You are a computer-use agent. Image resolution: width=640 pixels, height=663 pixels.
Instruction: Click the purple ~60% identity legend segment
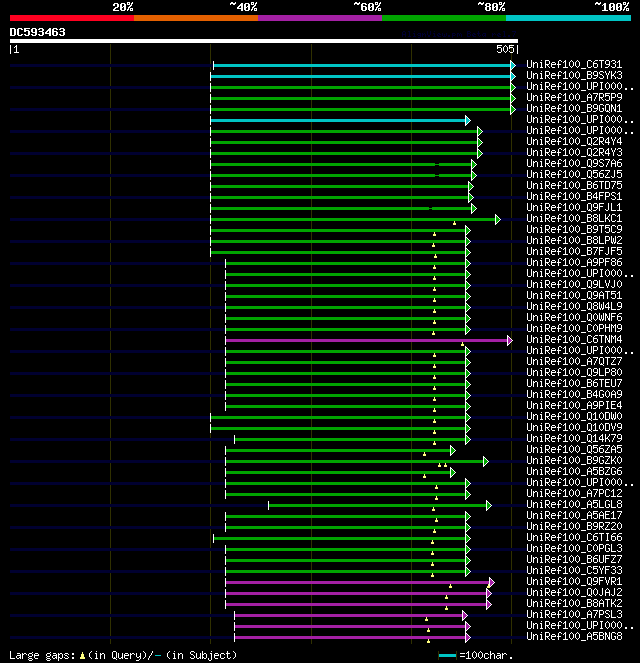tap(320, 18)
